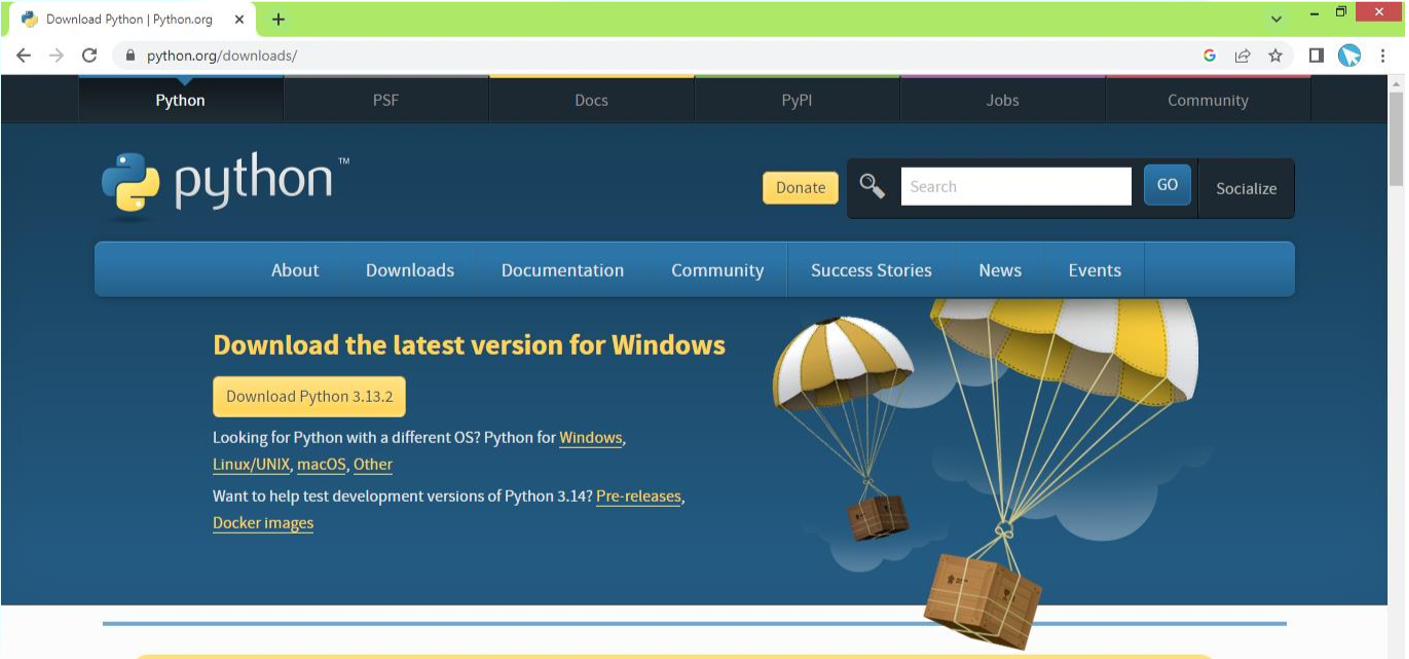Follow the Pre-releases link
This screenshot has height=659, width=1409.
pos(639,496)
